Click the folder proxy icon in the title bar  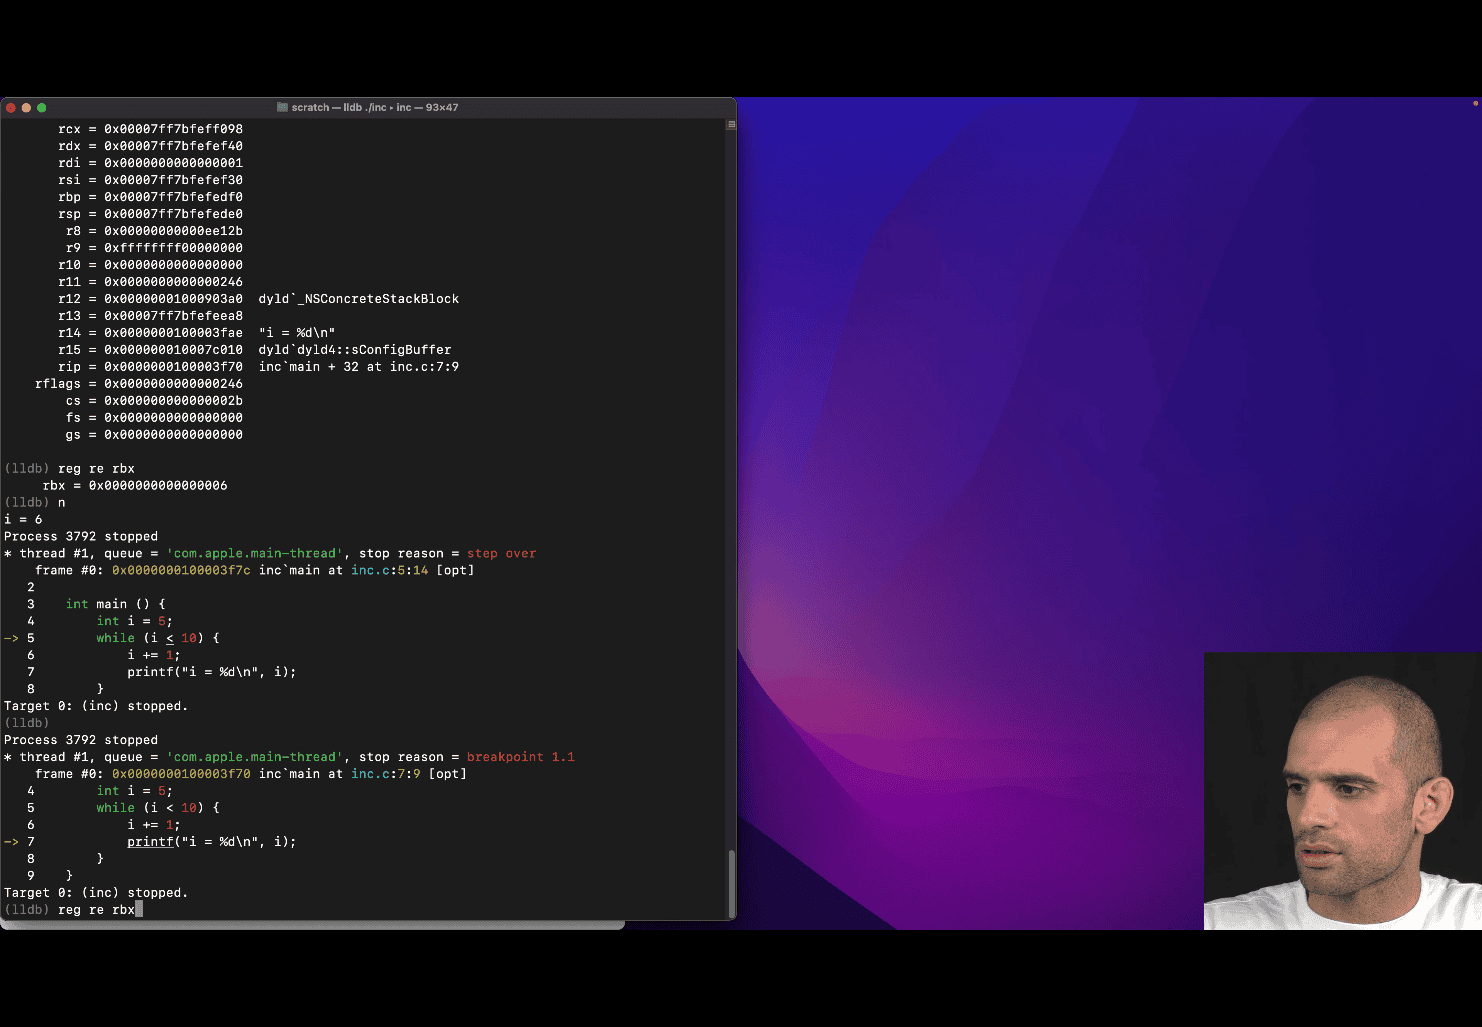[282, 107]
